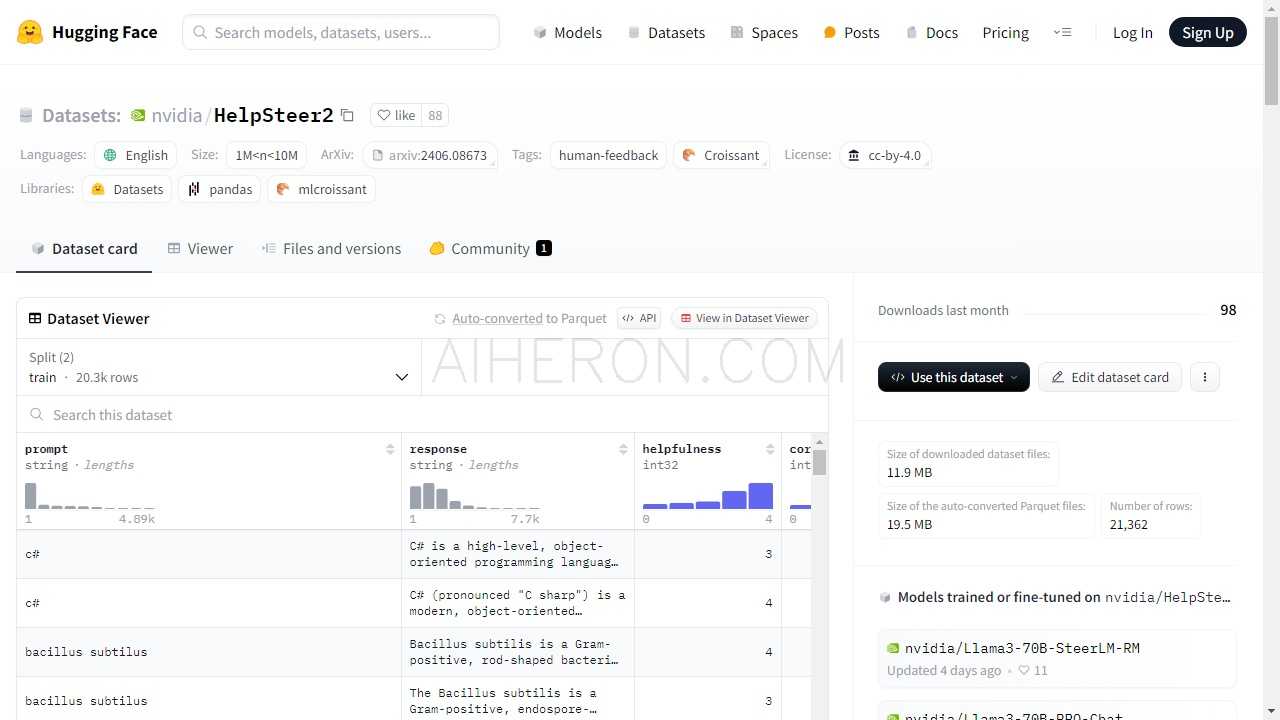Focus the Search this dataset field

click(422, 414)
